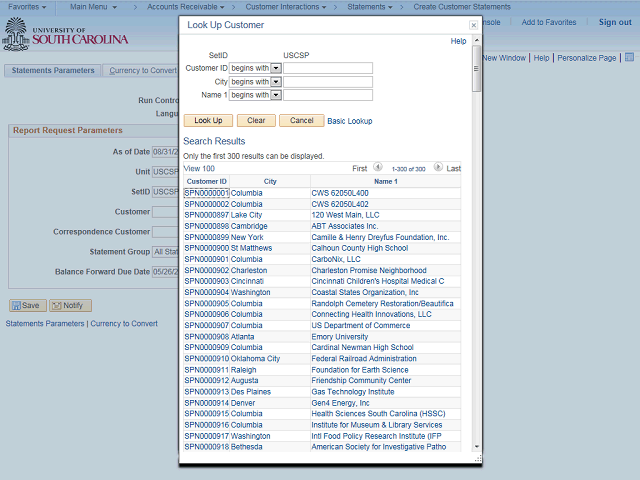640x480 pixels.
Task: Click the Customer ID search field
Action: coord(328,68)
